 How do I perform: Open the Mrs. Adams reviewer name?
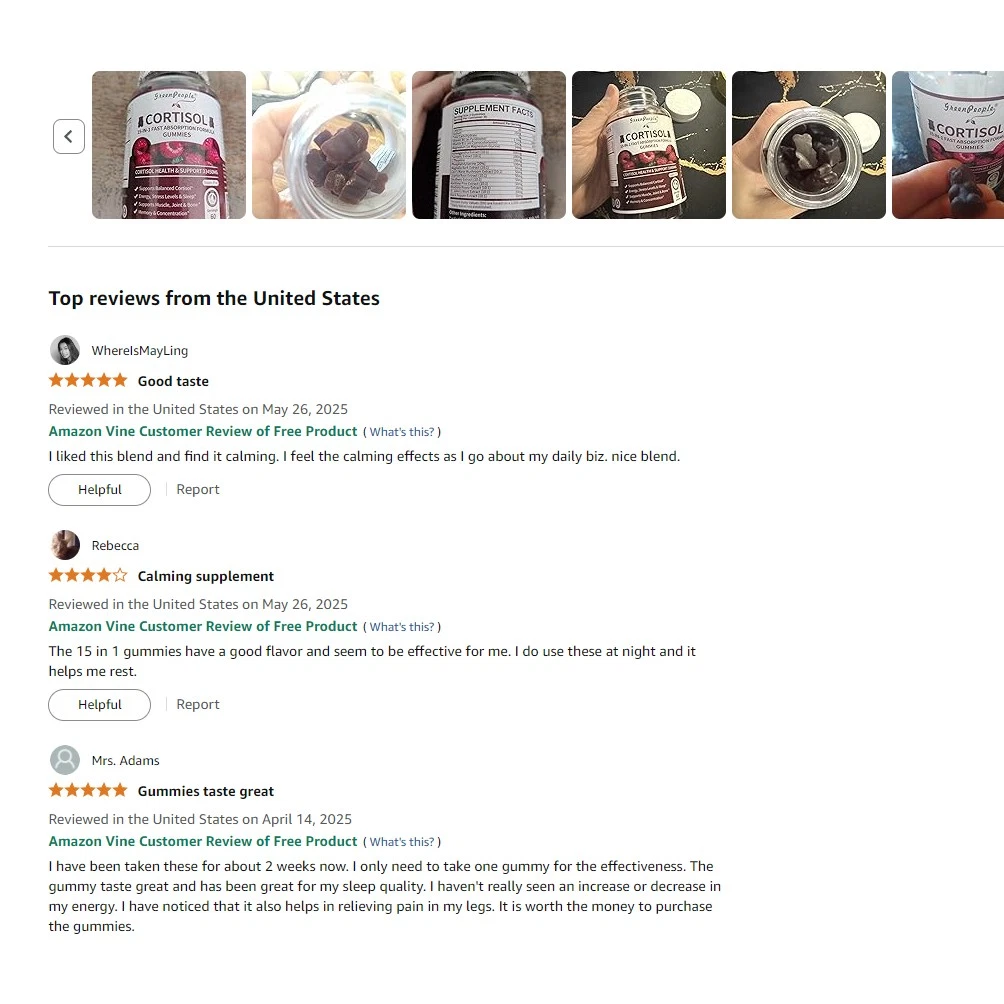coord(126,761)
